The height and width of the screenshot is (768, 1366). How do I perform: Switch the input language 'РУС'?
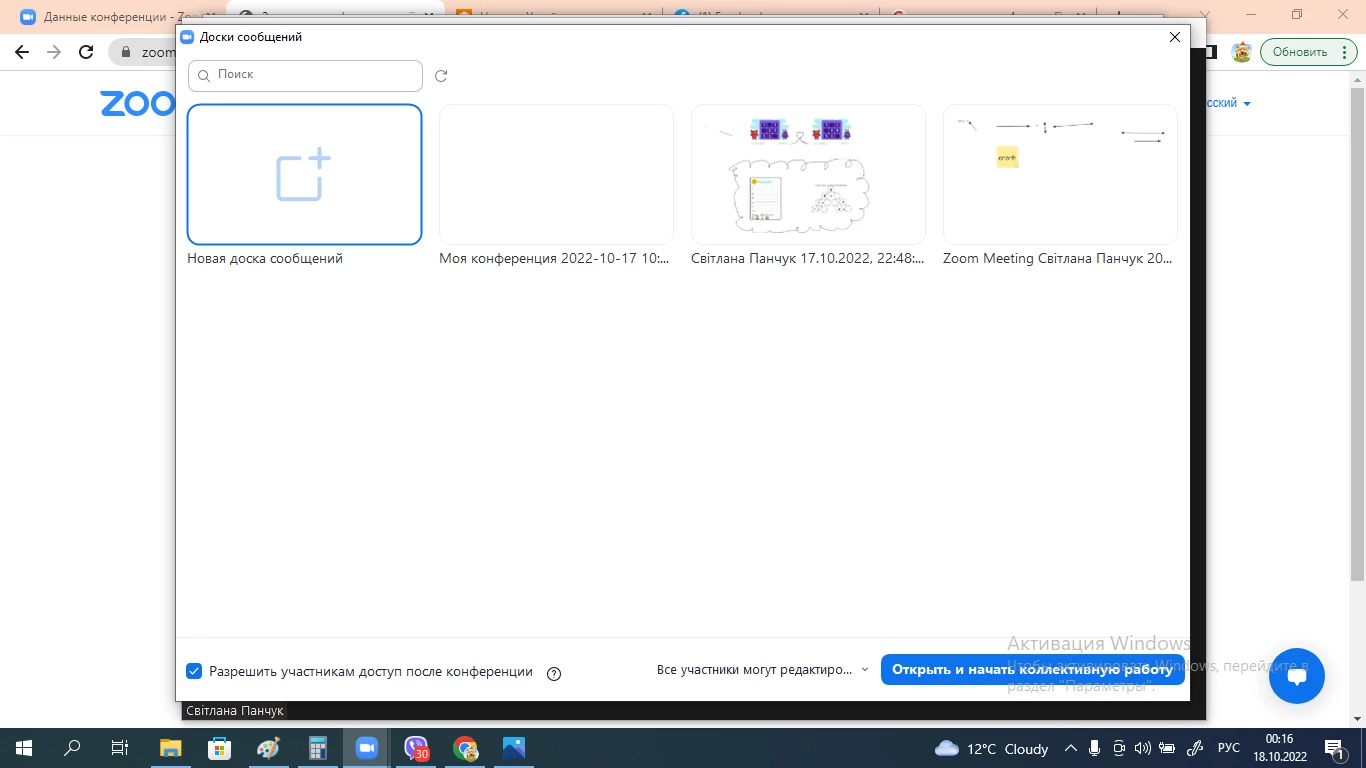[x=1228, y=748]
